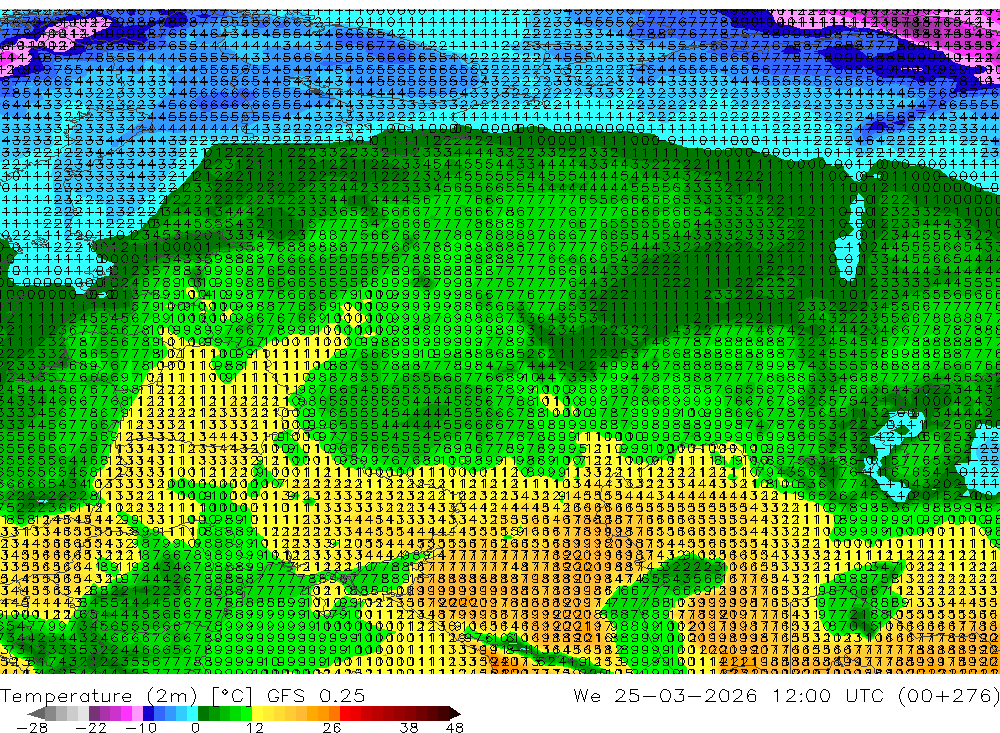
Task: Click the dark brown right arrow cap of the legend
Action: [x=454, y=713]
